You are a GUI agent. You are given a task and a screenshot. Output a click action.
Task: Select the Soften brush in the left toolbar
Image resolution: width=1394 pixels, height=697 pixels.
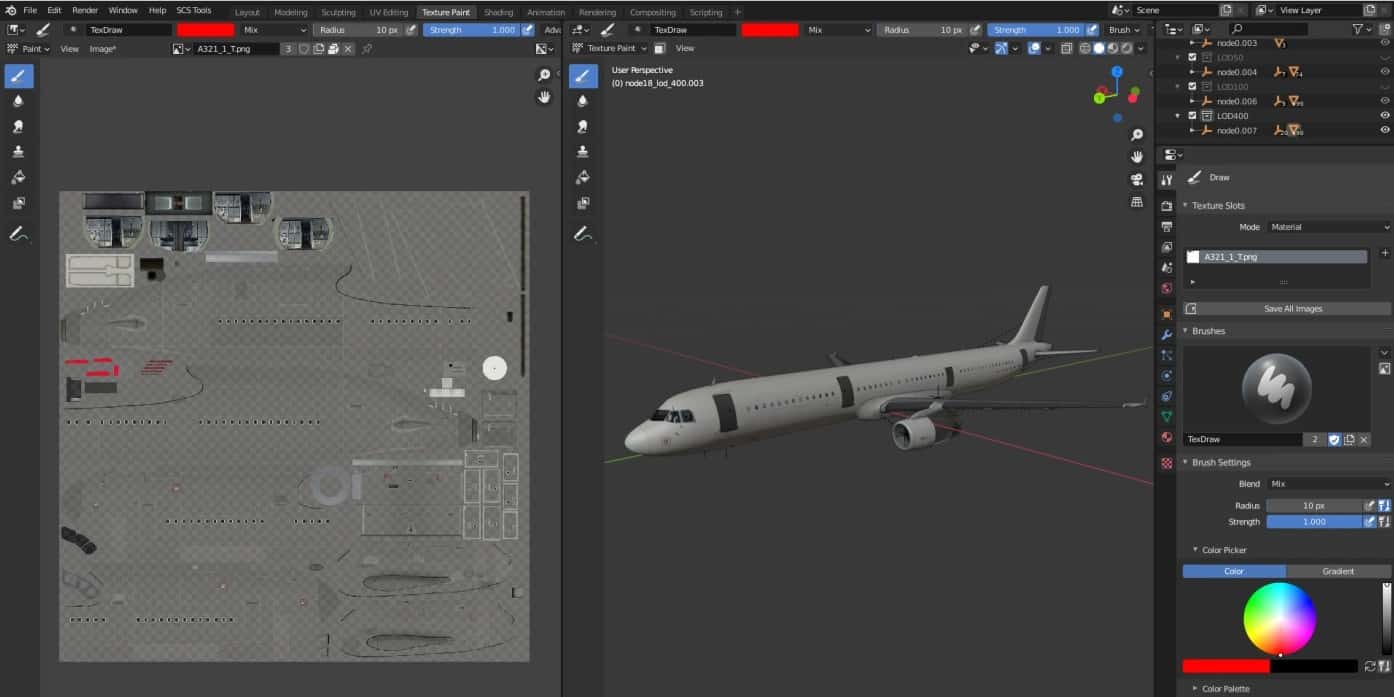[x=18, y=101]
